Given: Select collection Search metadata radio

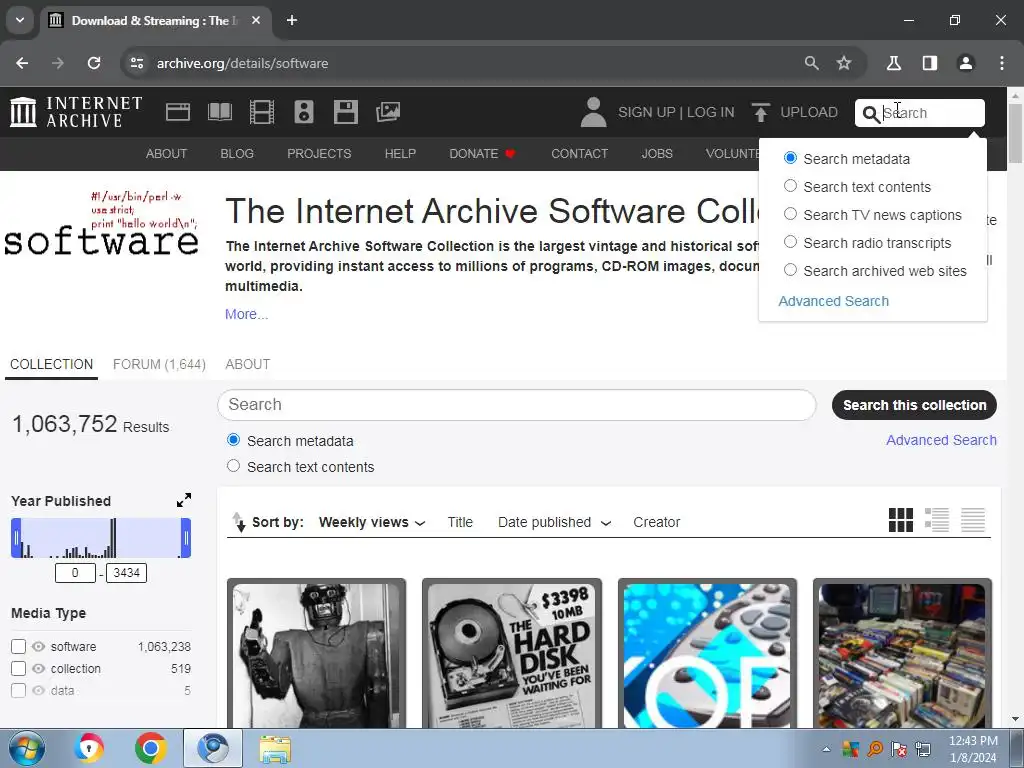Looking at the screenshot, I should click(233, 440).
